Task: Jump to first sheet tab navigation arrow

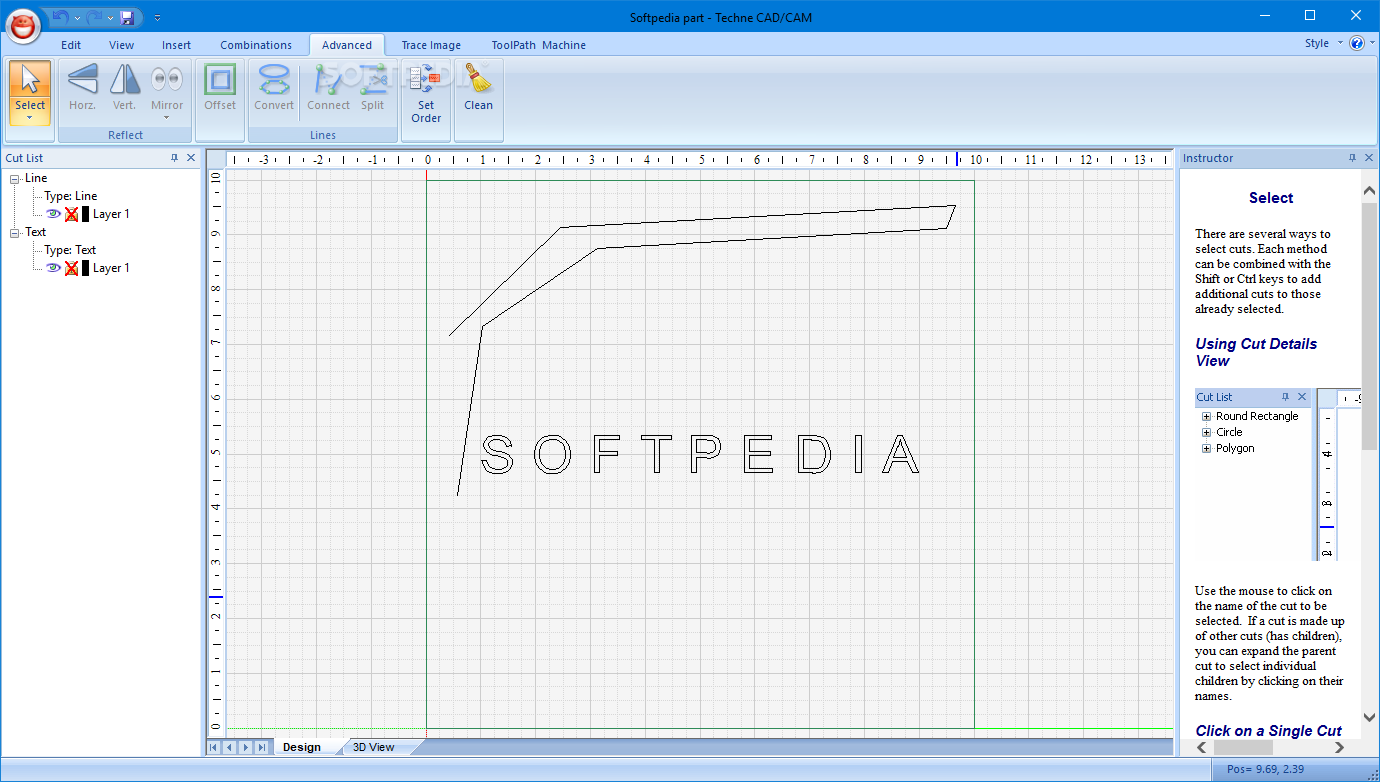Action: click(x=214, y=747)
